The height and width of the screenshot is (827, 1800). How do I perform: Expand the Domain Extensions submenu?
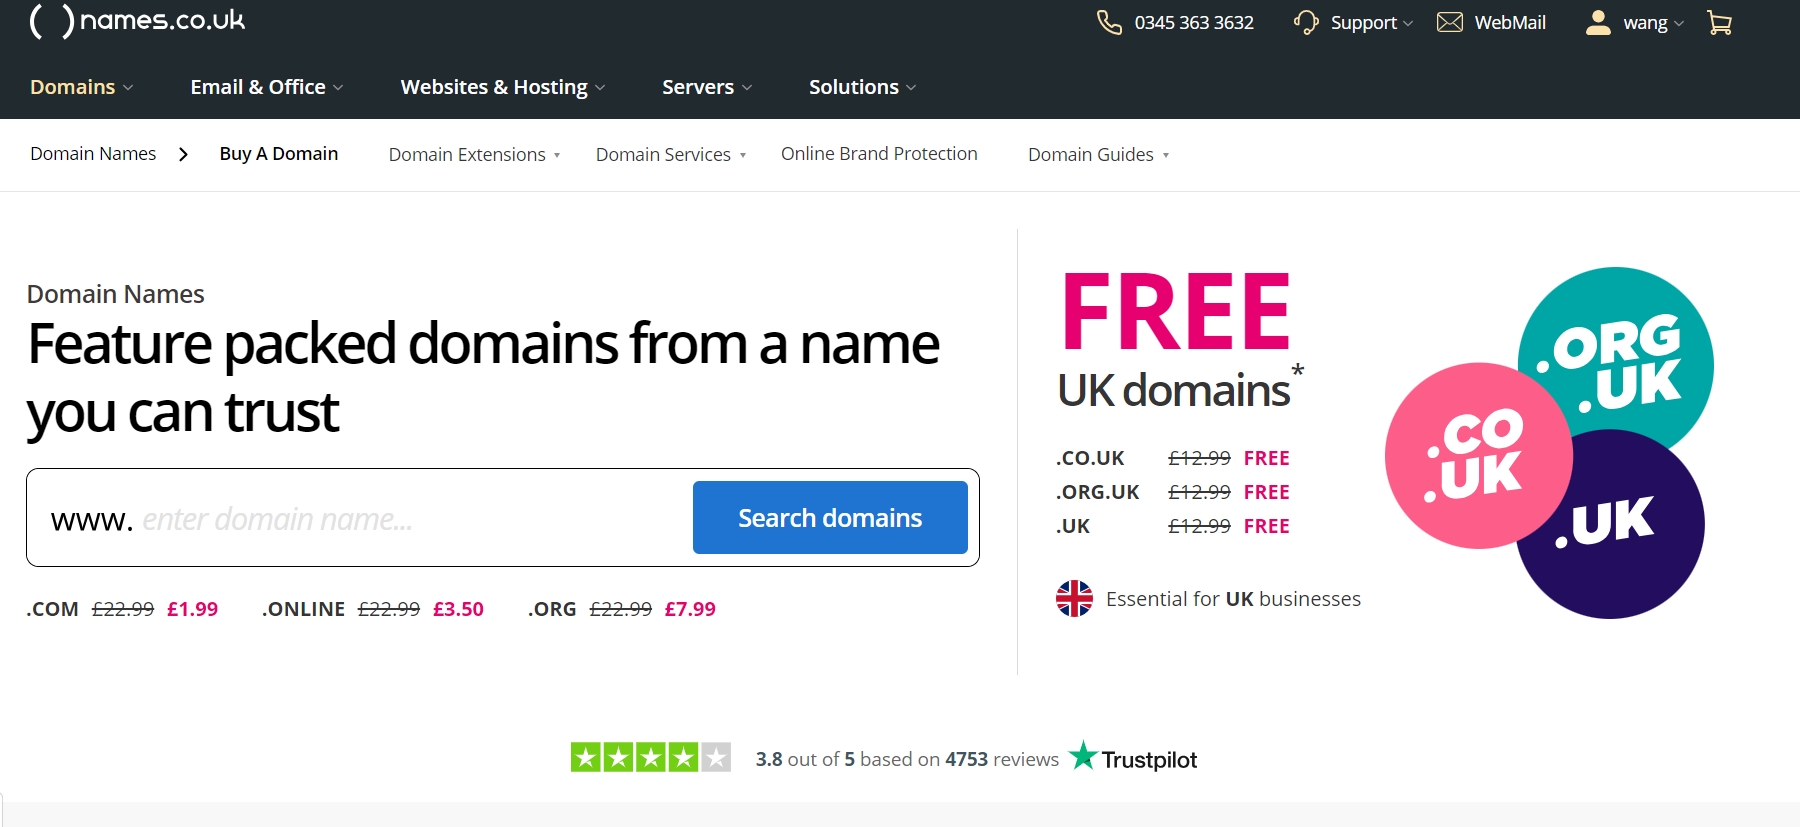(474, 155)
